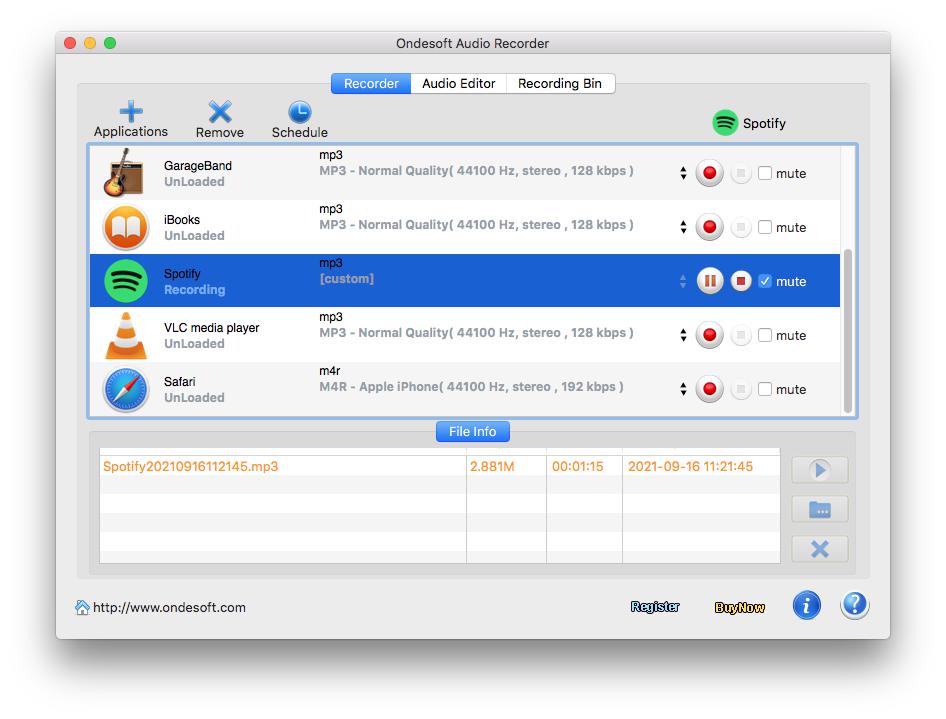Switch to the Recording Bin tab
The width and height of the screenshot is (946, 719).
(x=559, y=84)
